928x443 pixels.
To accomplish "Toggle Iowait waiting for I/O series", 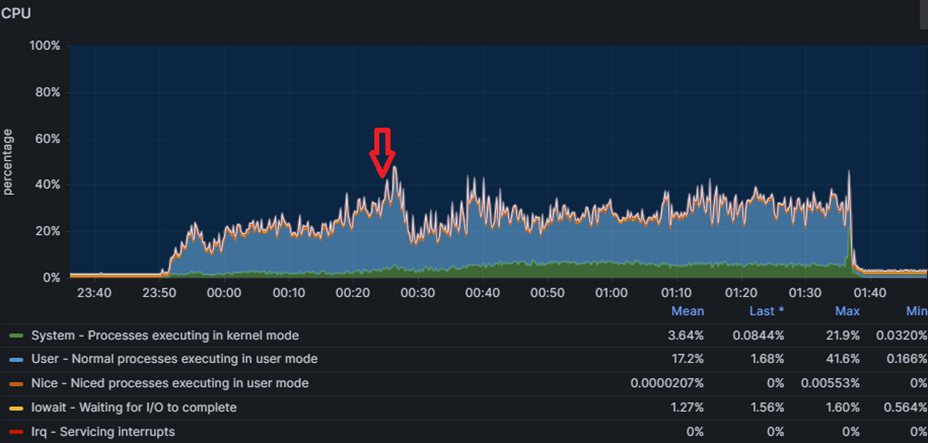I will (x=134, y=408).
